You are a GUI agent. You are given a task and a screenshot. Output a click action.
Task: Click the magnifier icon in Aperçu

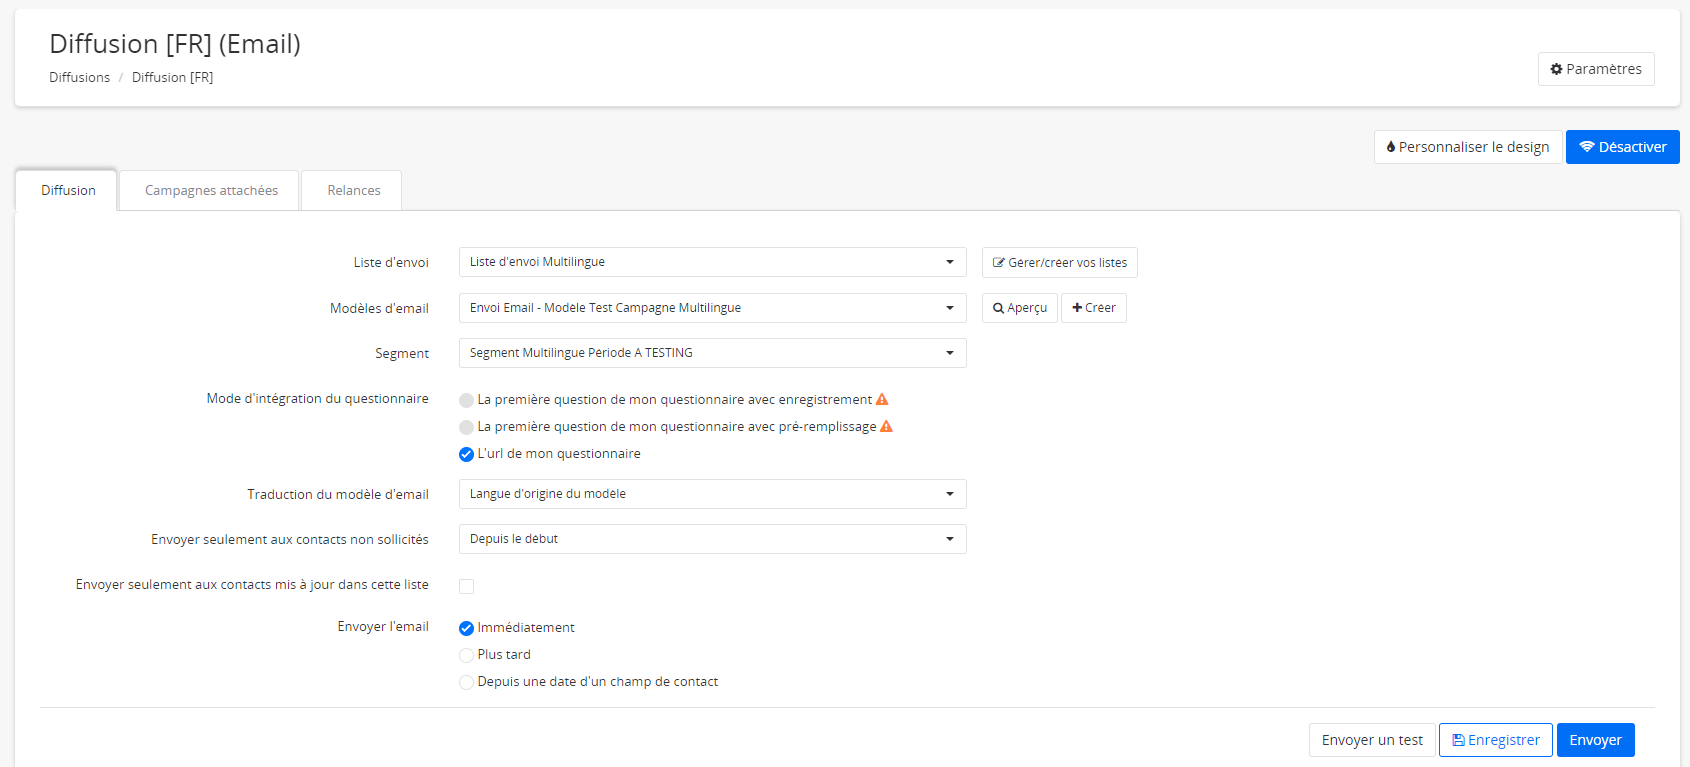pyautogui.click(x=998, y=308)
